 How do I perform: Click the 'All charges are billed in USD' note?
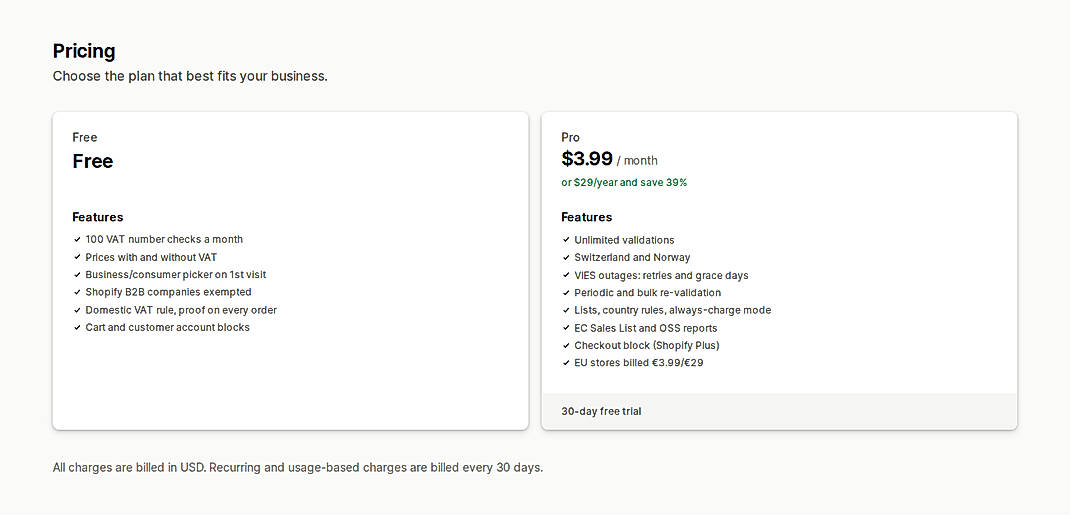(x=298, y=468)
